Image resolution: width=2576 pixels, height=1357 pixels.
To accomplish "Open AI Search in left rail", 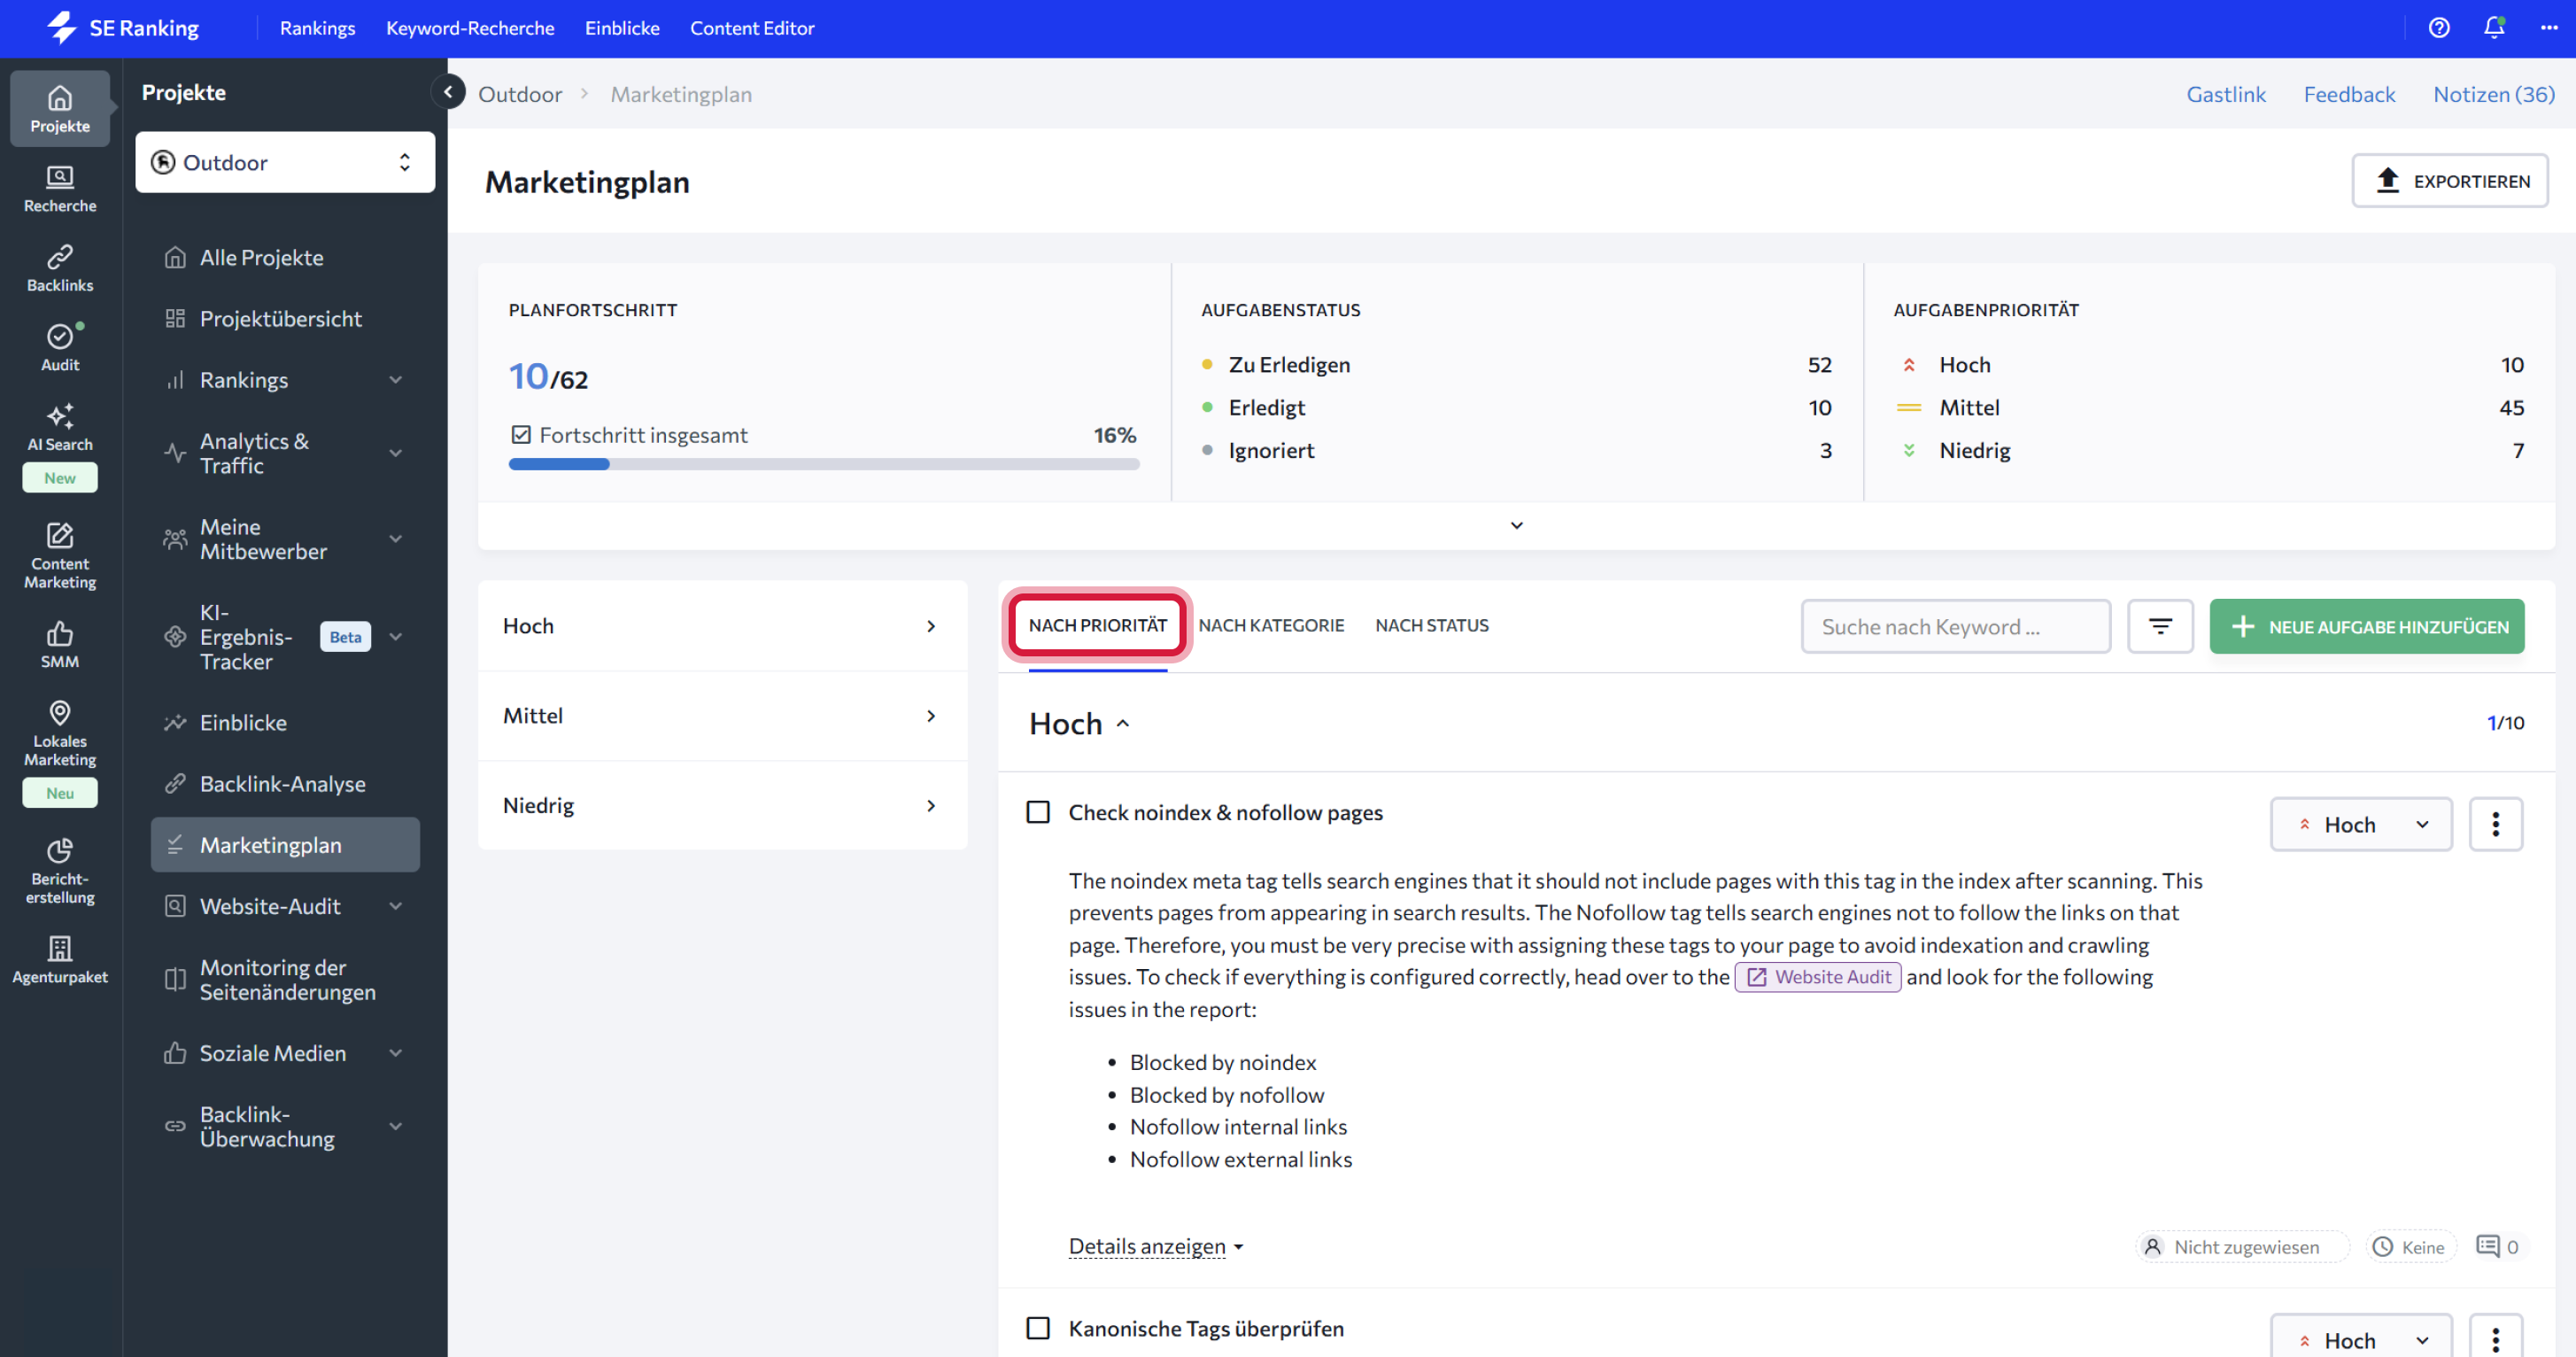I will point(60,427).
